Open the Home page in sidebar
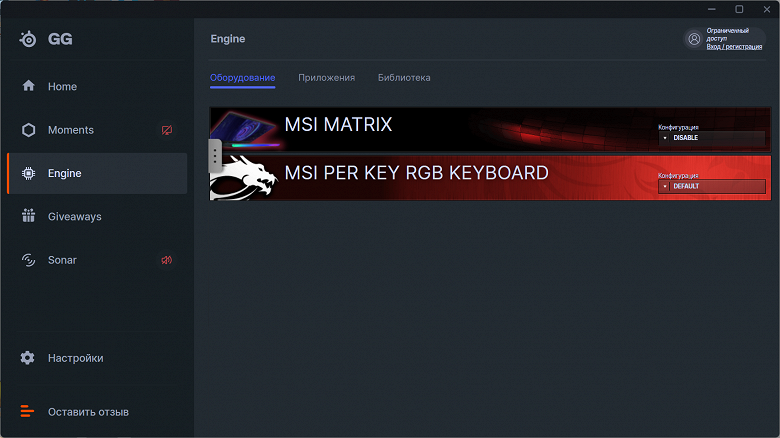 coord(97,87)
